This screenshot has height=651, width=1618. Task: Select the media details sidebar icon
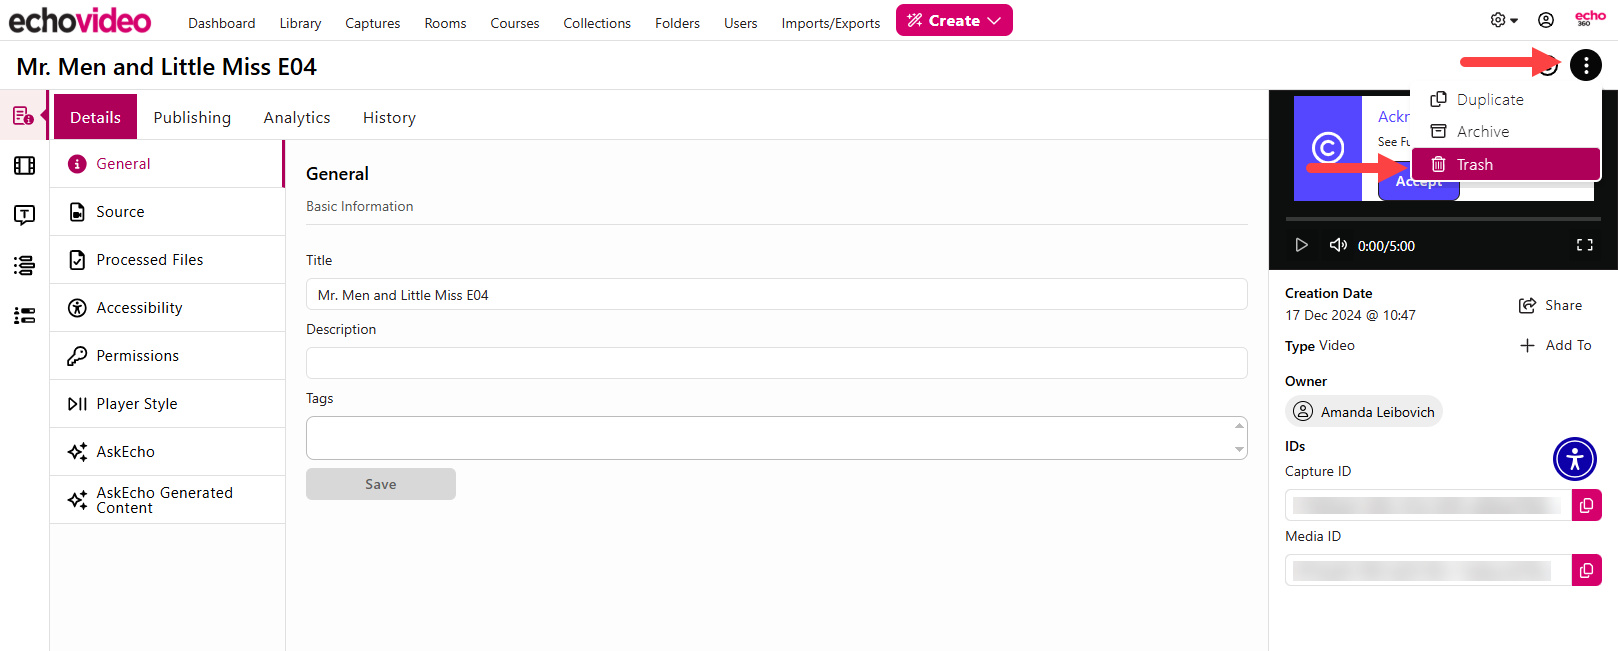[x=24, y=116]
